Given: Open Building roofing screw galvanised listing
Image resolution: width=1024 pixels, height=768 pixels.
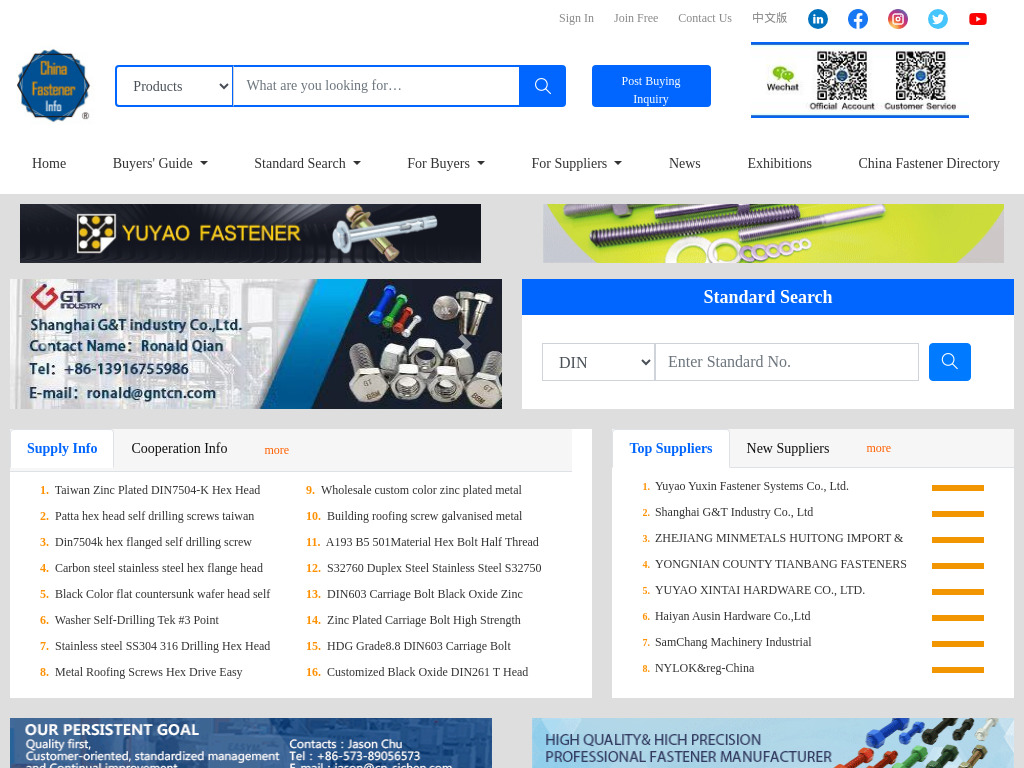Looking at the screenshot, I should [x=424, y=516].
